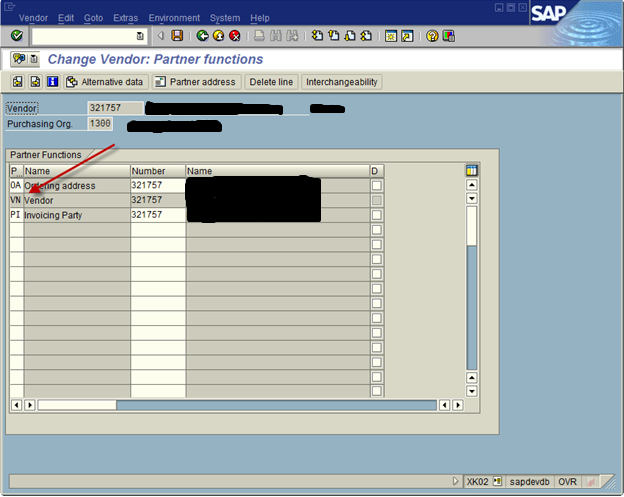This screenshot has width=624, height=497.
Task: Open the Customize Local Layout icon
Action: point(448,36)
